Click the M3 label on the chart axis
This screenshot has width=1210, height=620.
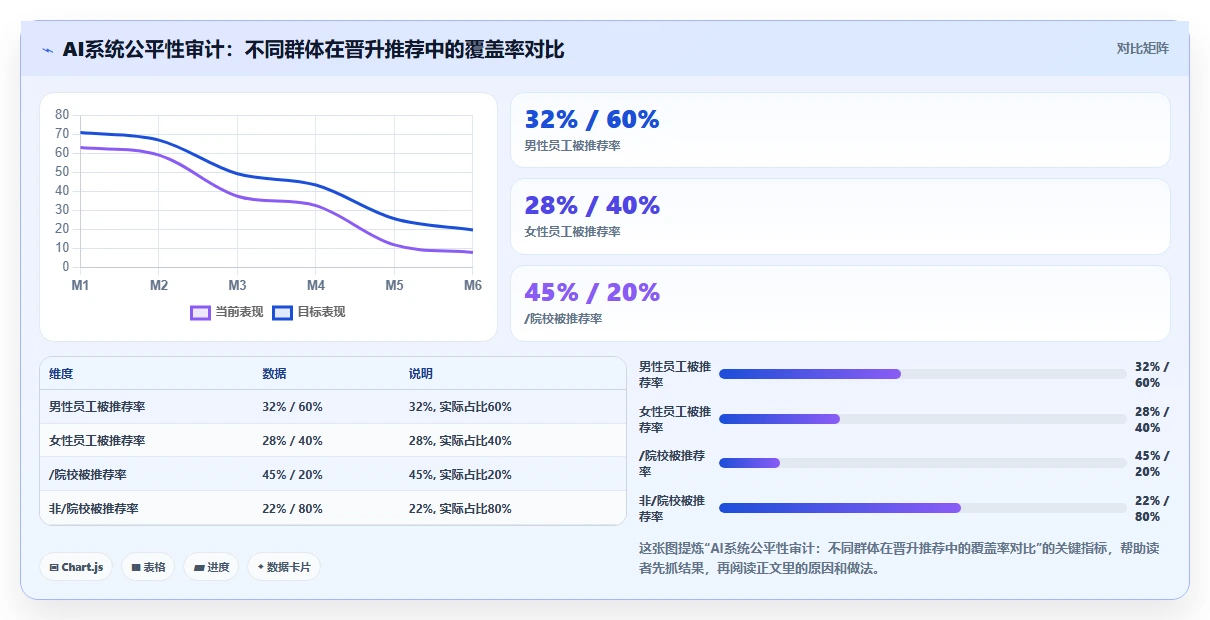[237, 285]
